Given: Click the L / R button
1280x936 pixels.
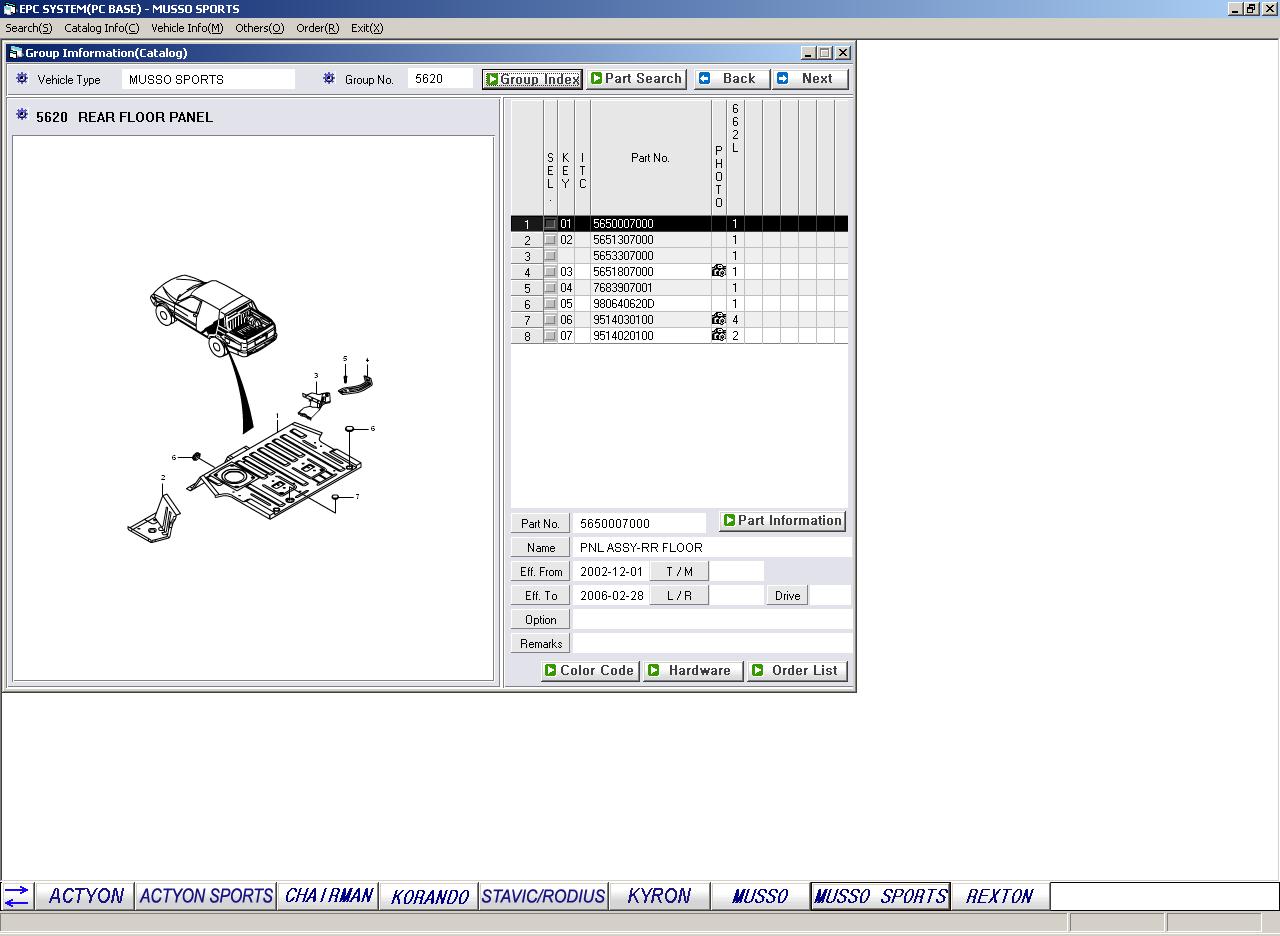Looking at the screenshot, I should pyautogui.click(x=679, y=596).
